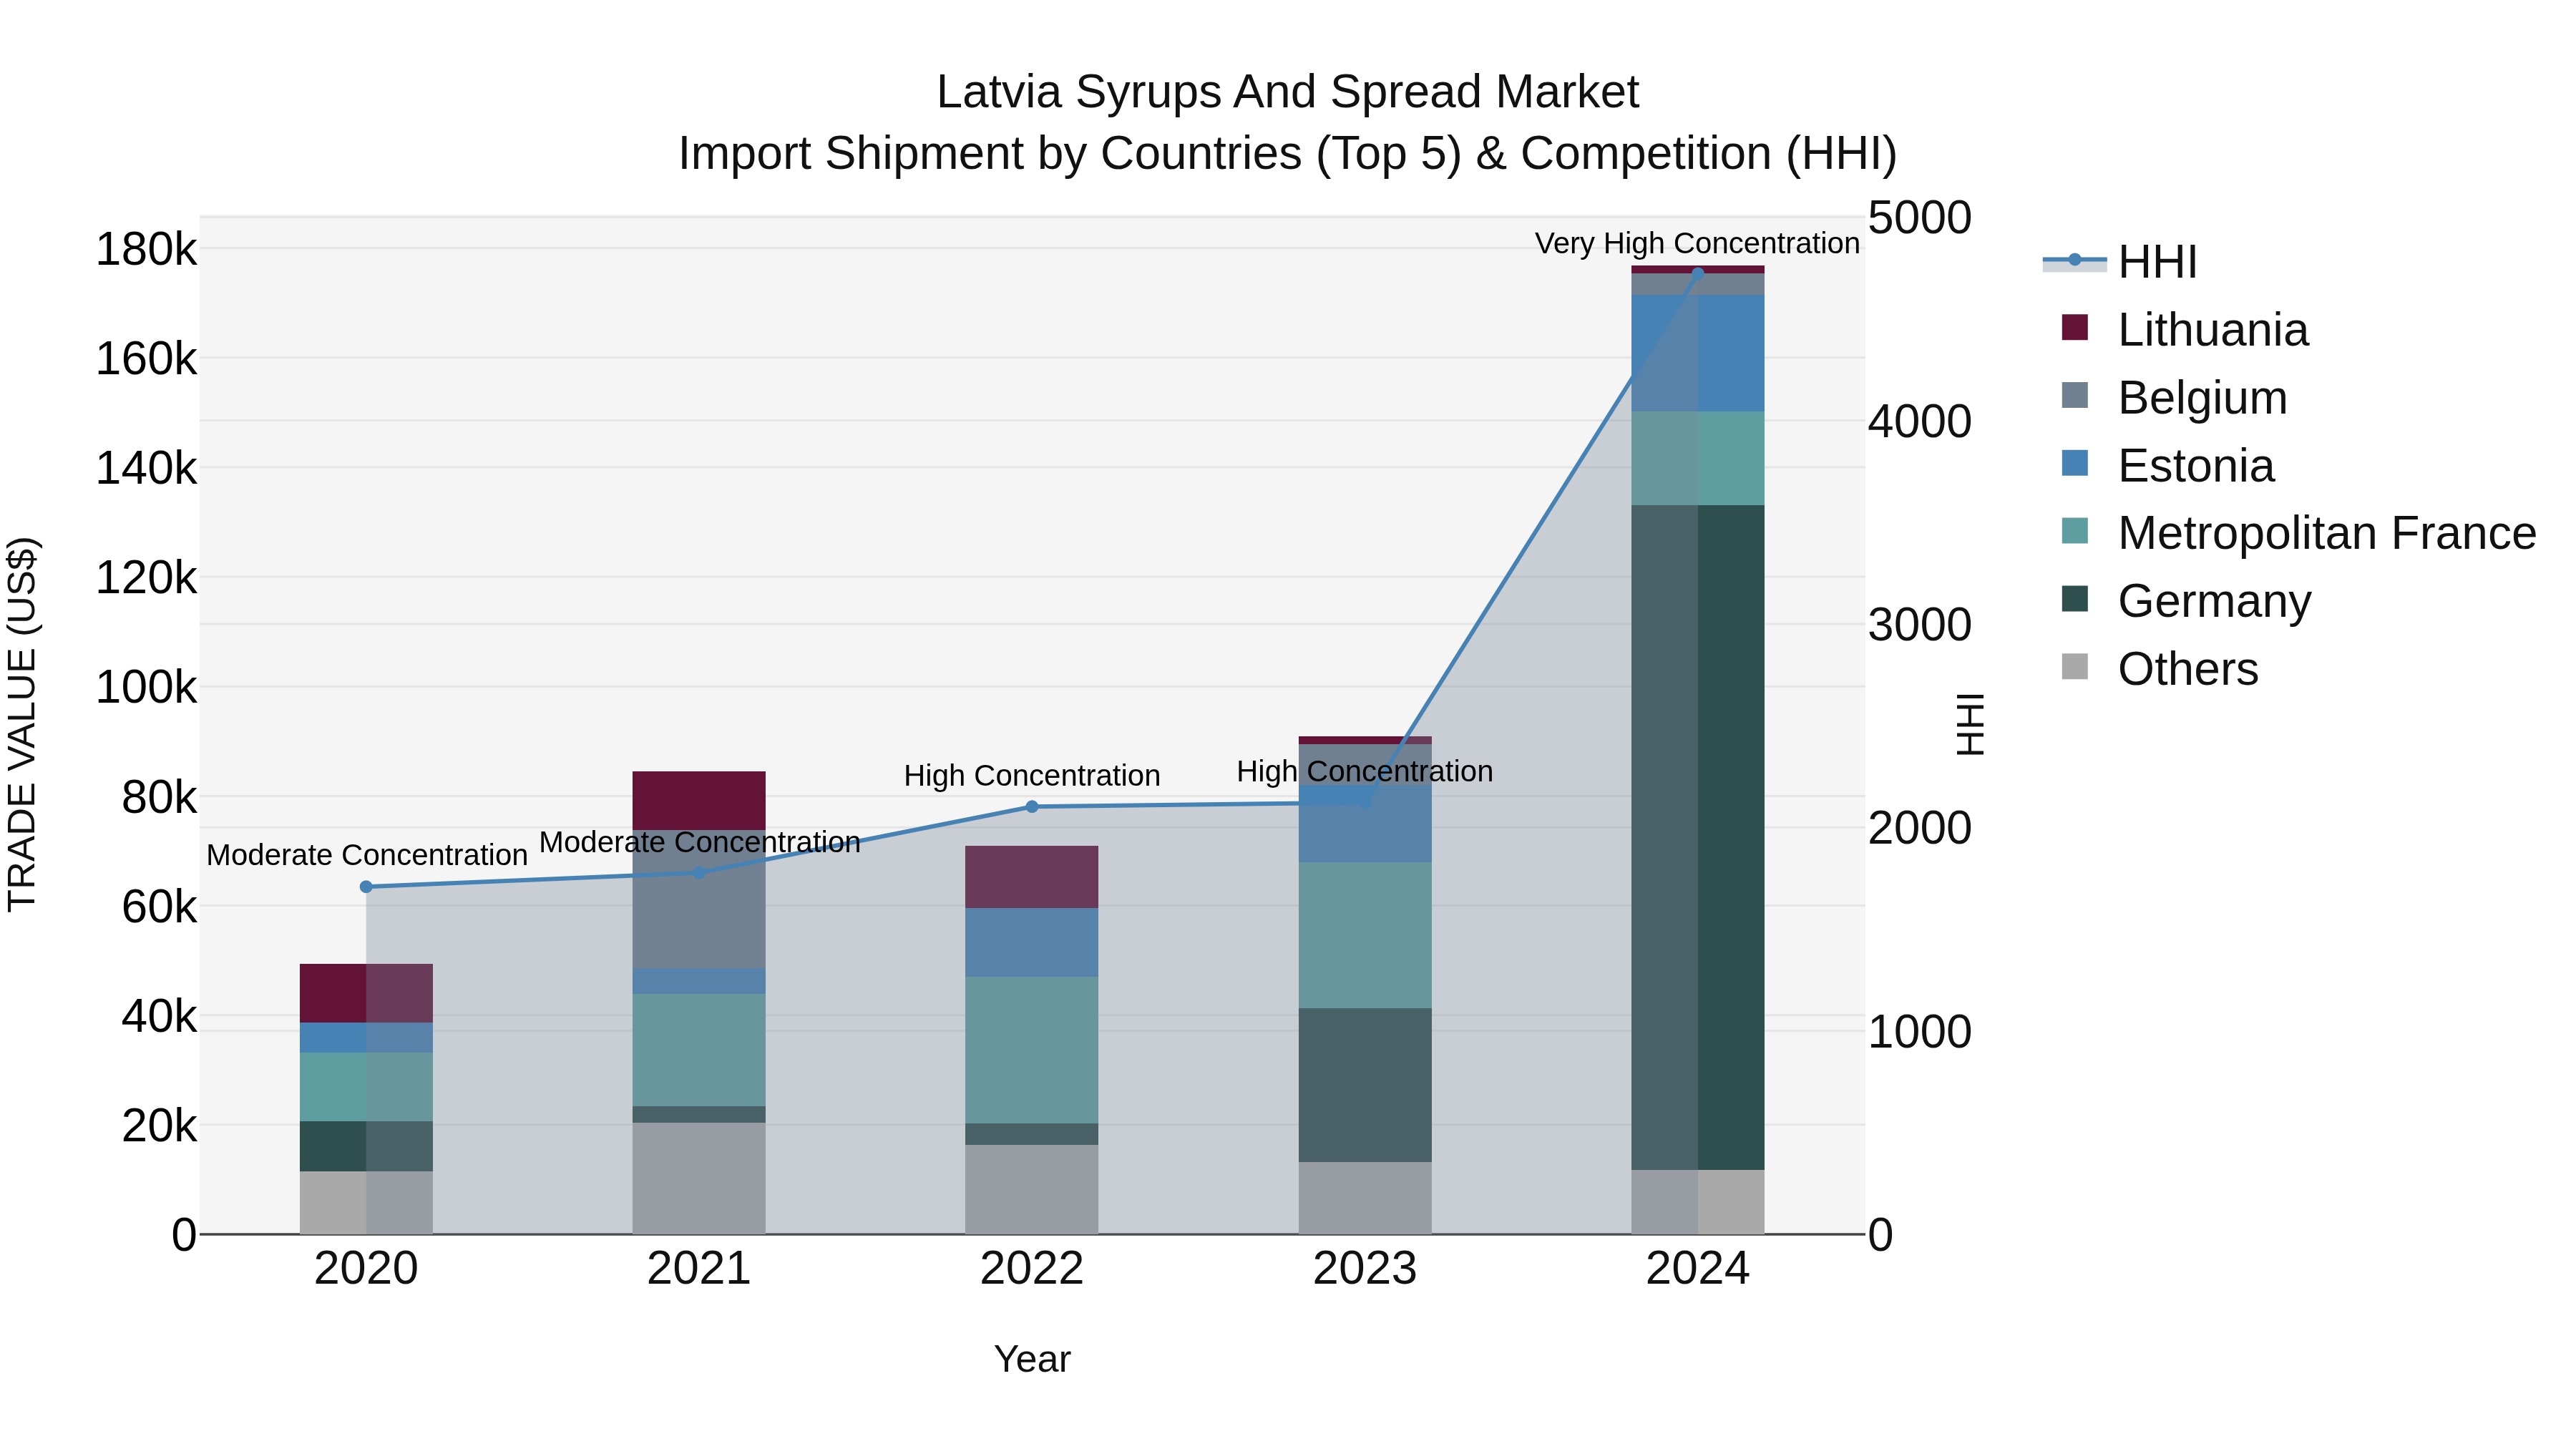Click the Estonia legend color swatch
The image size is (2576, 1449).
pyautogui.click(x=2075, y=463)
